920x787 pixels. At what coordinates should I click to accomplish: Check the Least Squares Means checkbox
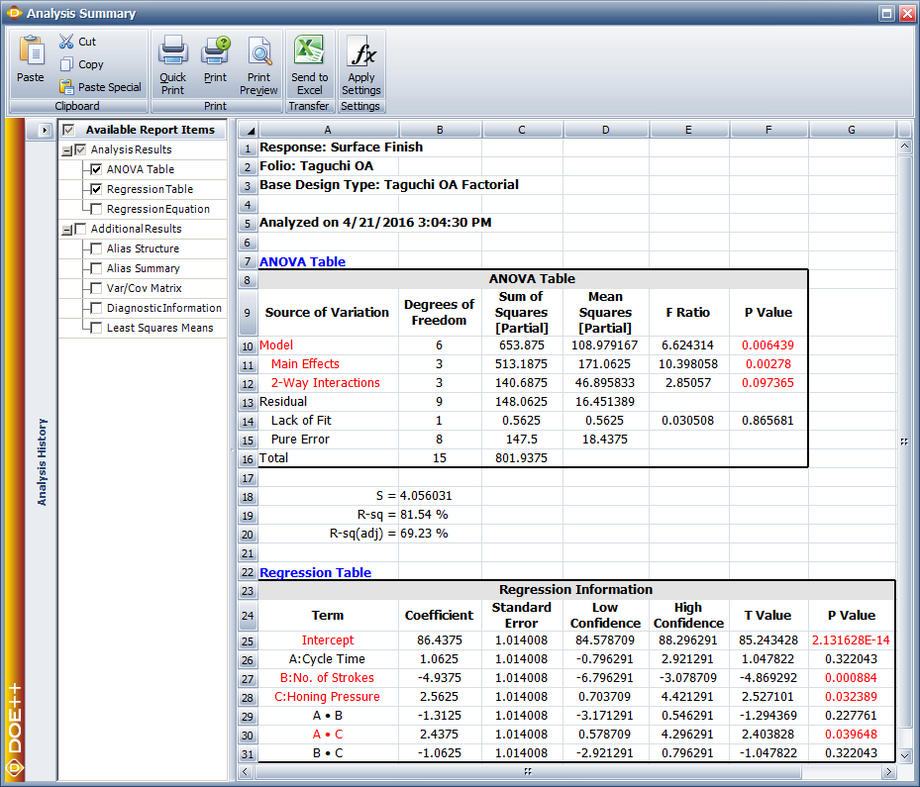click(96, 328)
